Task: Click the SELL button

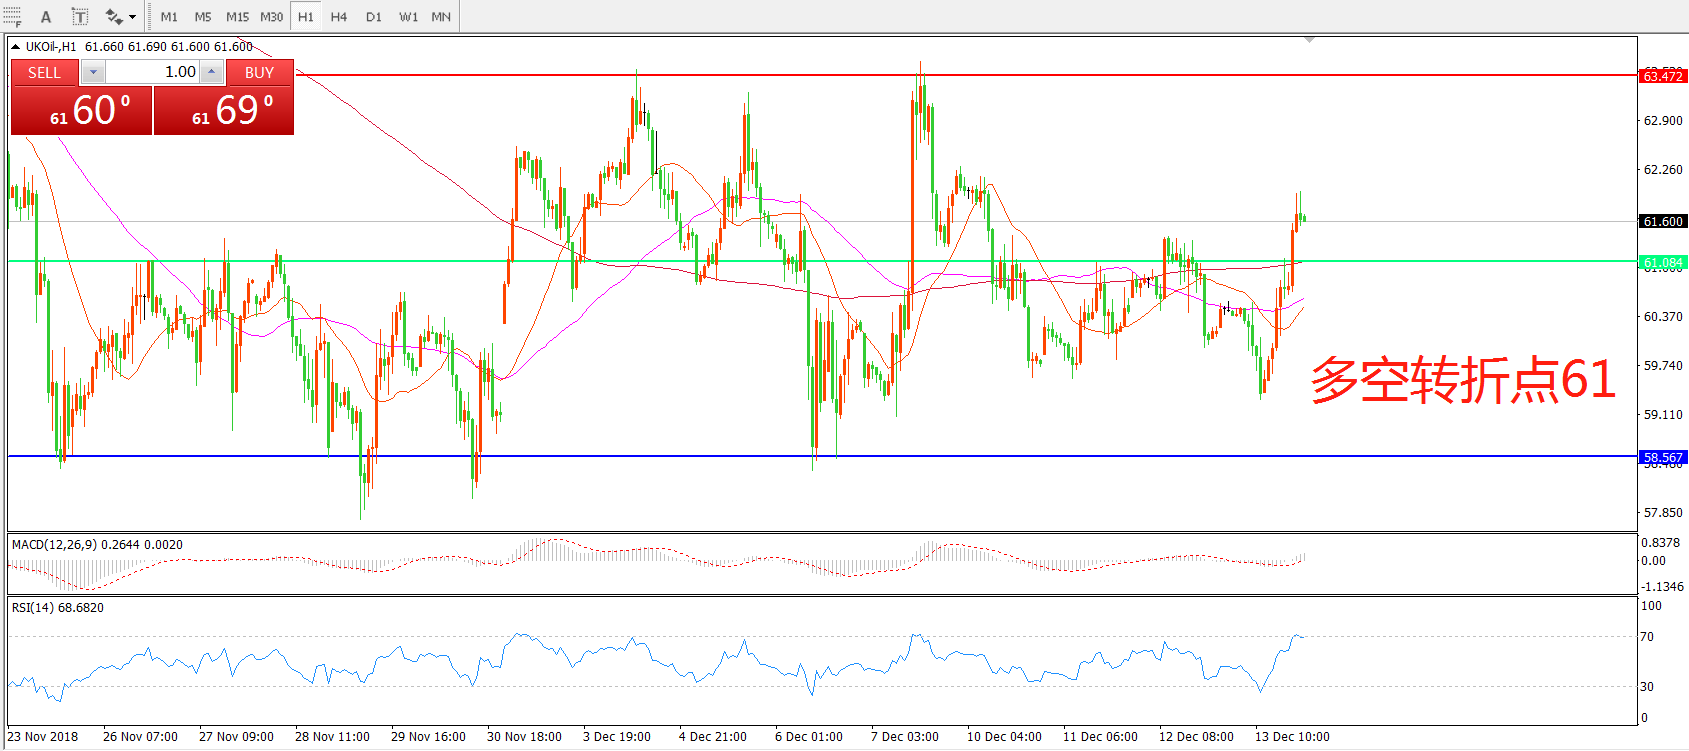Action: click(44, 72)
